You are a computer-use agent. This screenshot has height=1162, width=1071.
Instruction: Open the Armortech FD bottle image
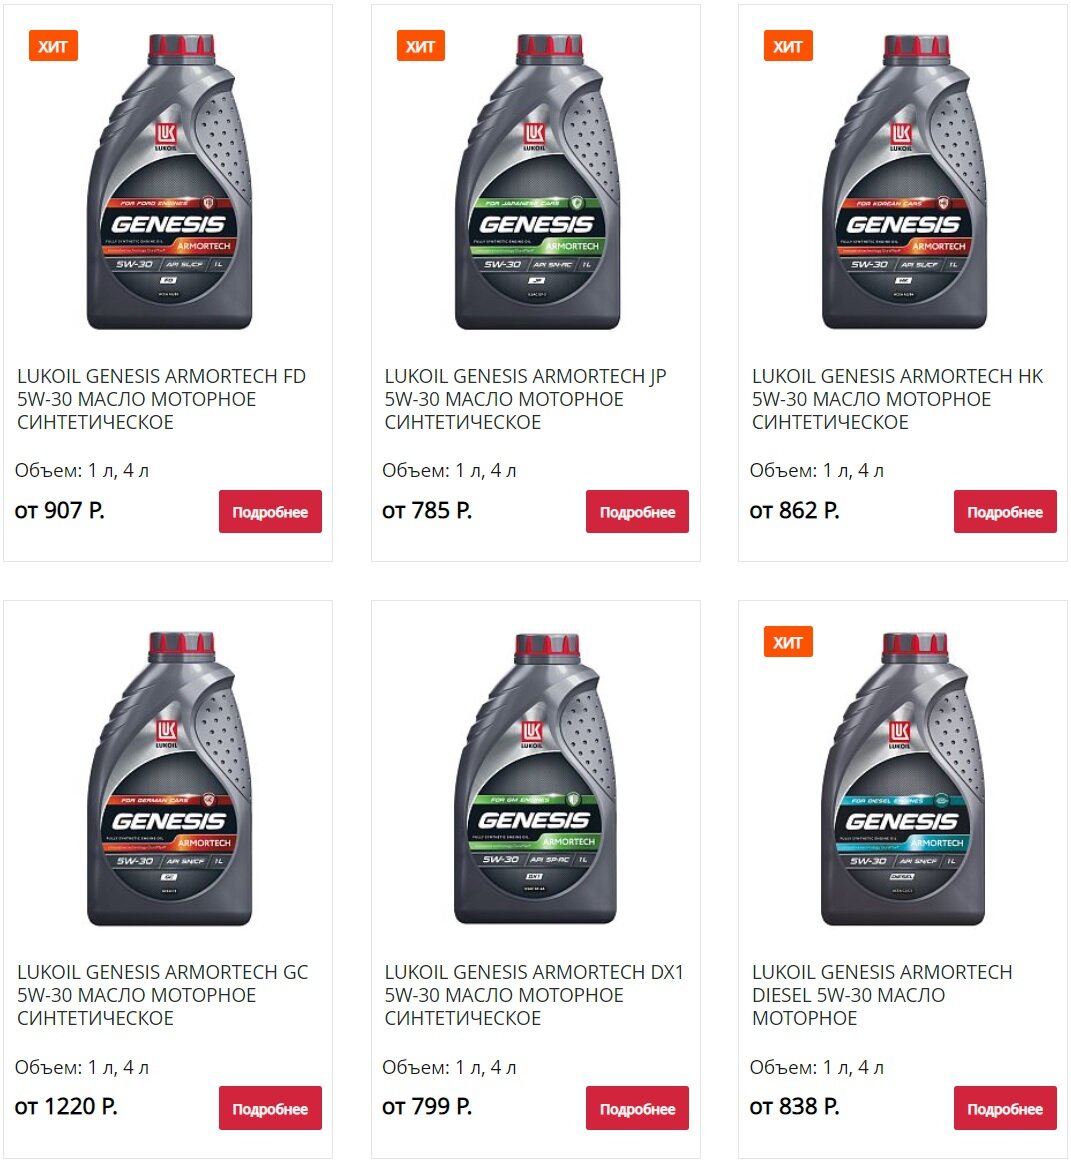(x=169, y=182)
